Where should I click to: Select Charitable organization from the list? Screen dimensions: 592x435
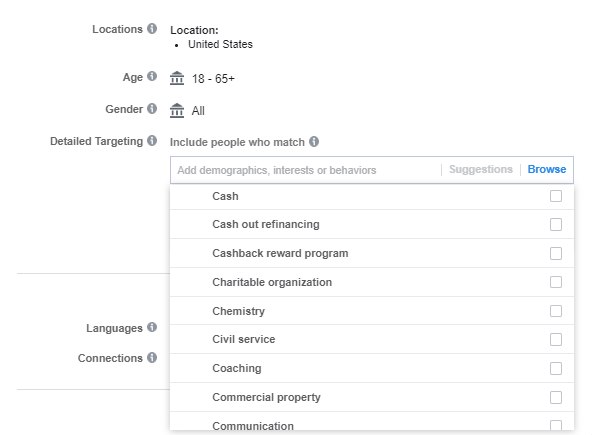[372, 282]
